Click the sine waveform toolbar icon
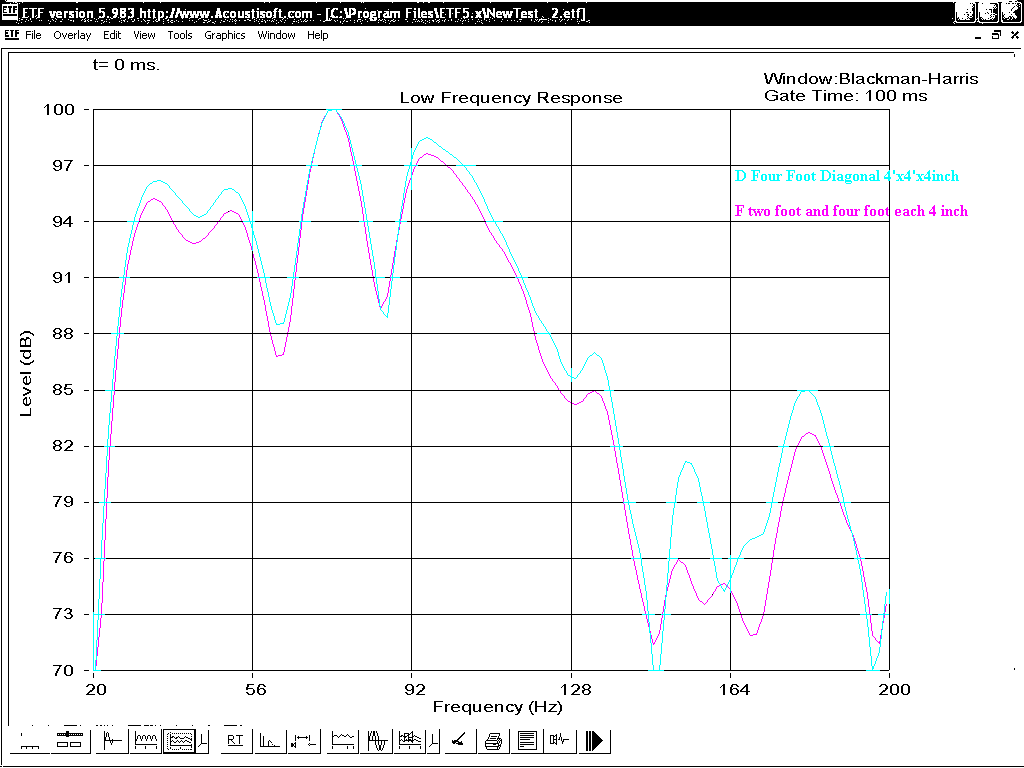The height and width of the screenshot is (768, 1024). pyautogui.click(x=377, y=741)
